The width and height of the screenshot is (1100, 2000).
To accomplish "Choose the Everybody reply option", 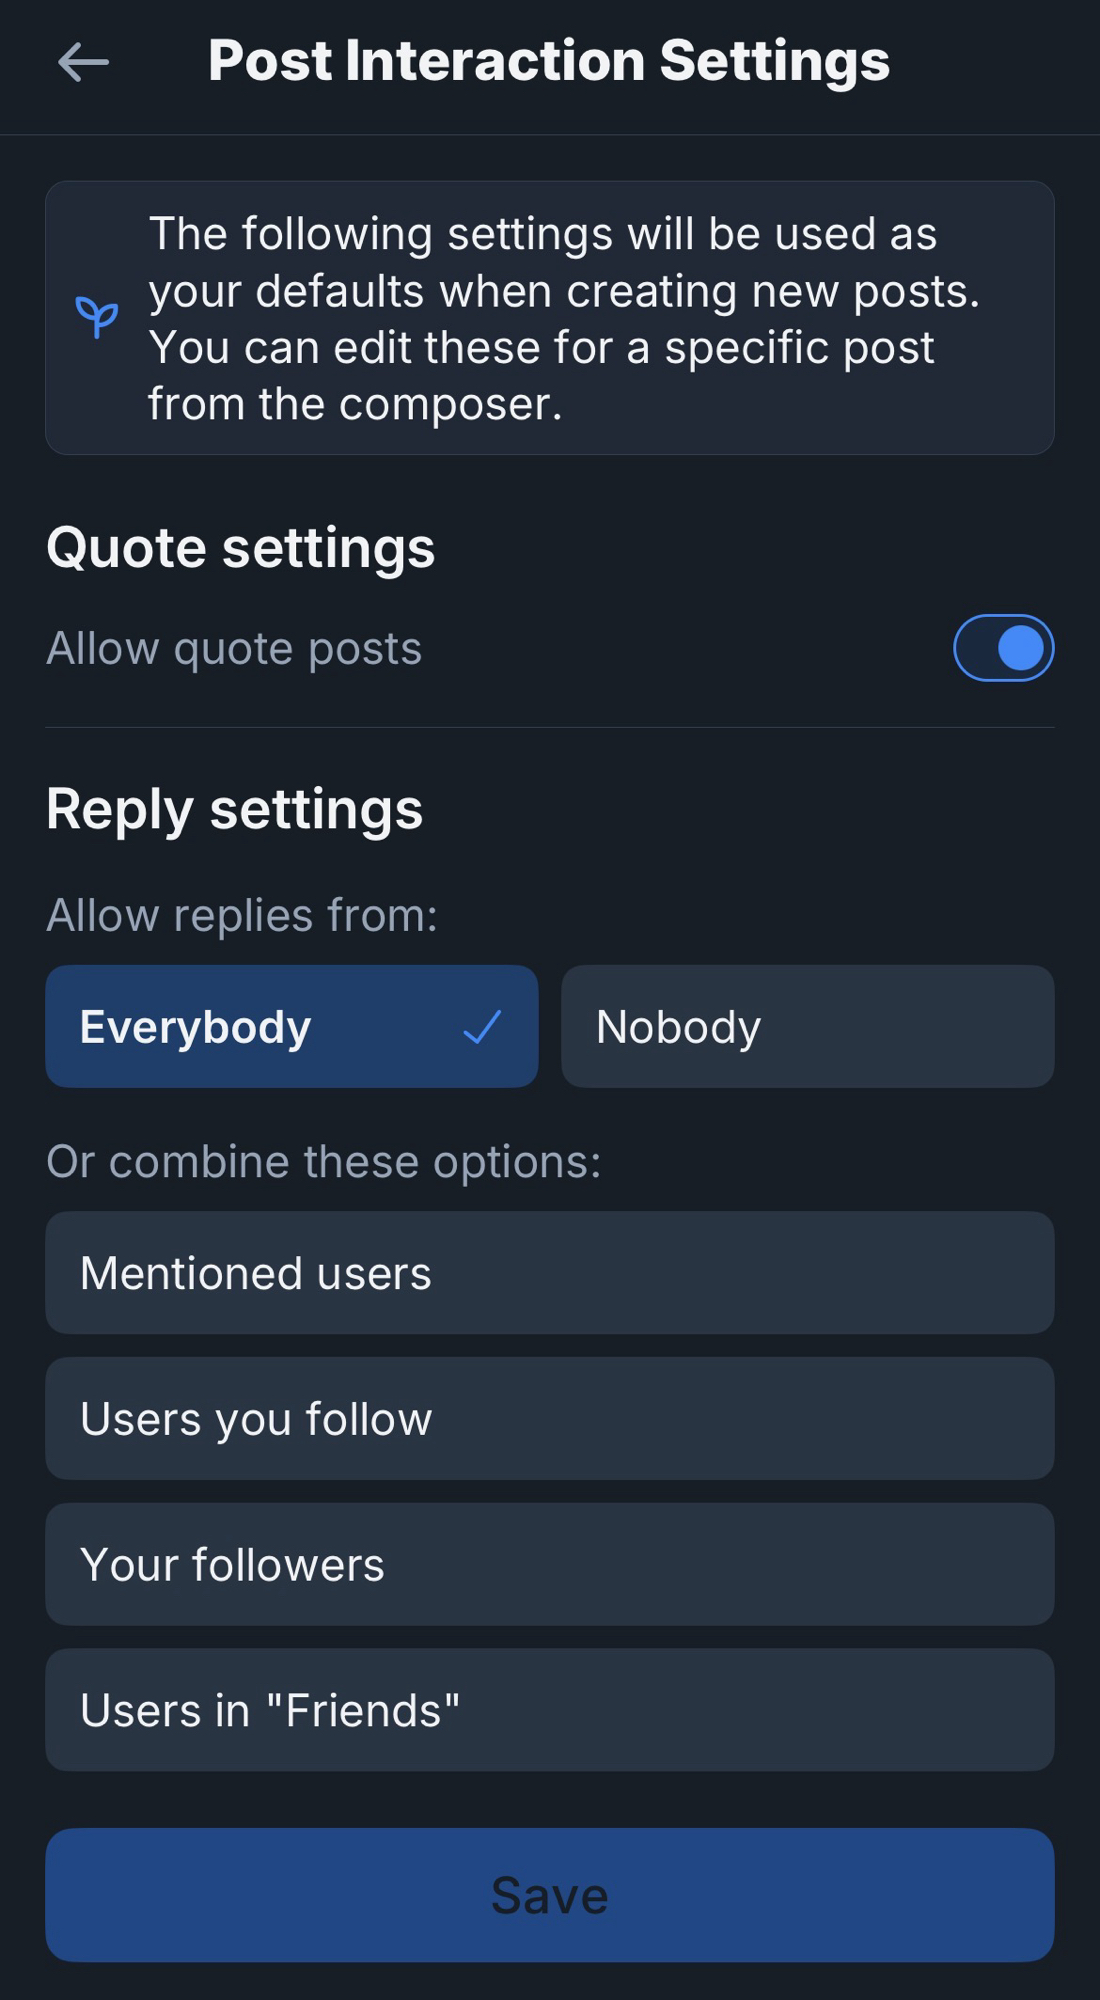I will point(291,1027).
